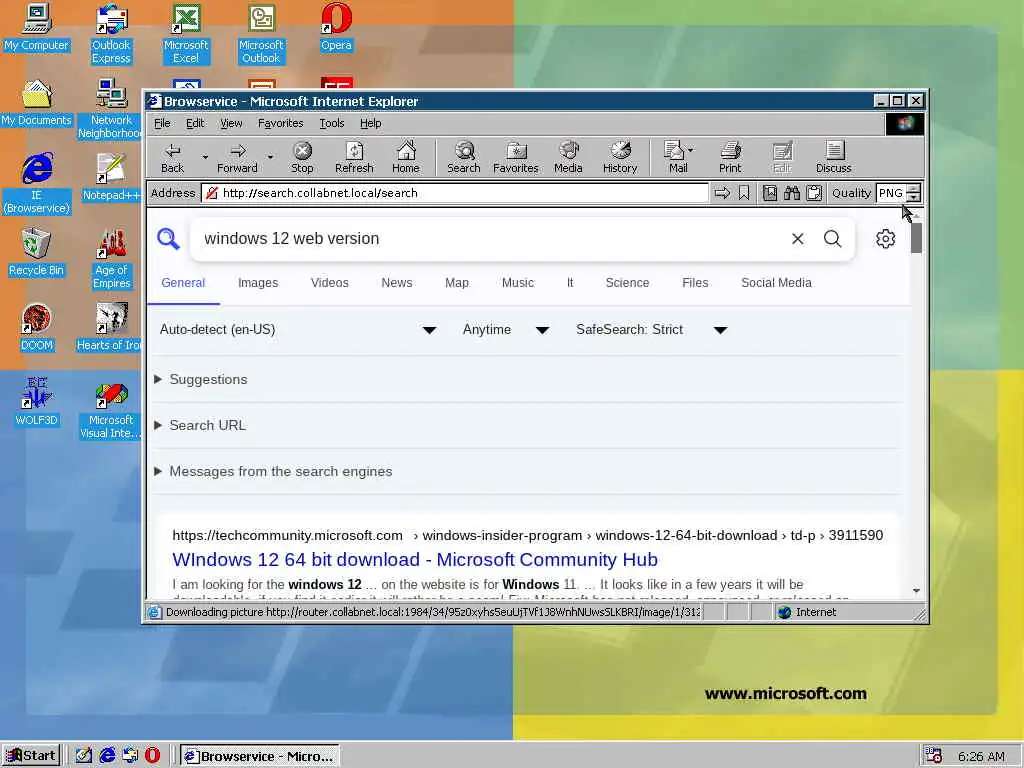The image size is (1024, 768).
Task: Switch to the News tab
Action: (397, 283)
